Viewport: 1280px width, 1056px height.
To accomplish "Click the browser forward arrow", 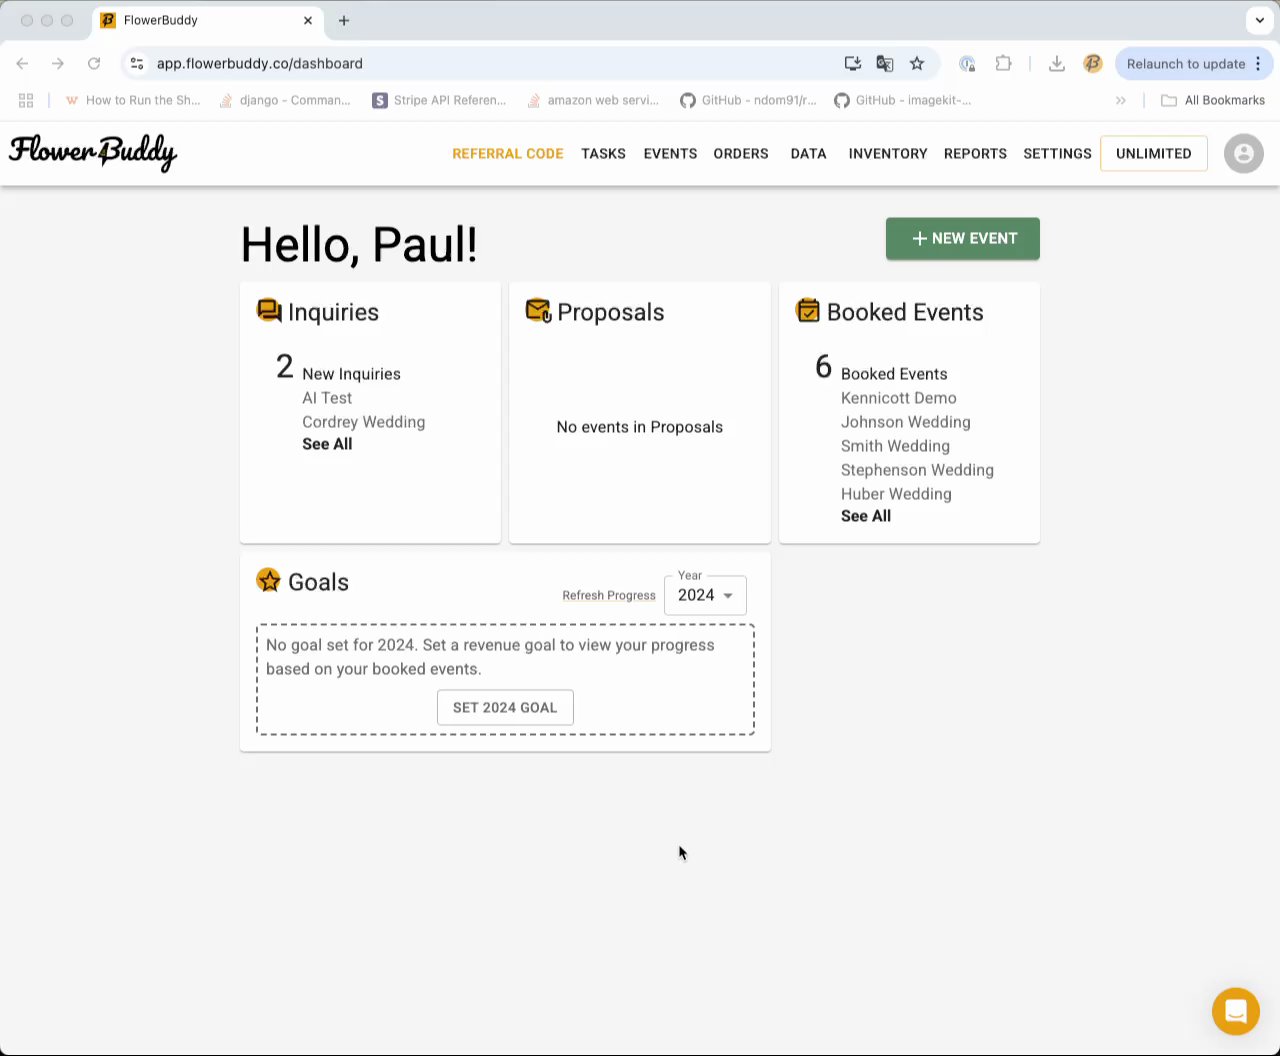I will (x=58, y=63).
